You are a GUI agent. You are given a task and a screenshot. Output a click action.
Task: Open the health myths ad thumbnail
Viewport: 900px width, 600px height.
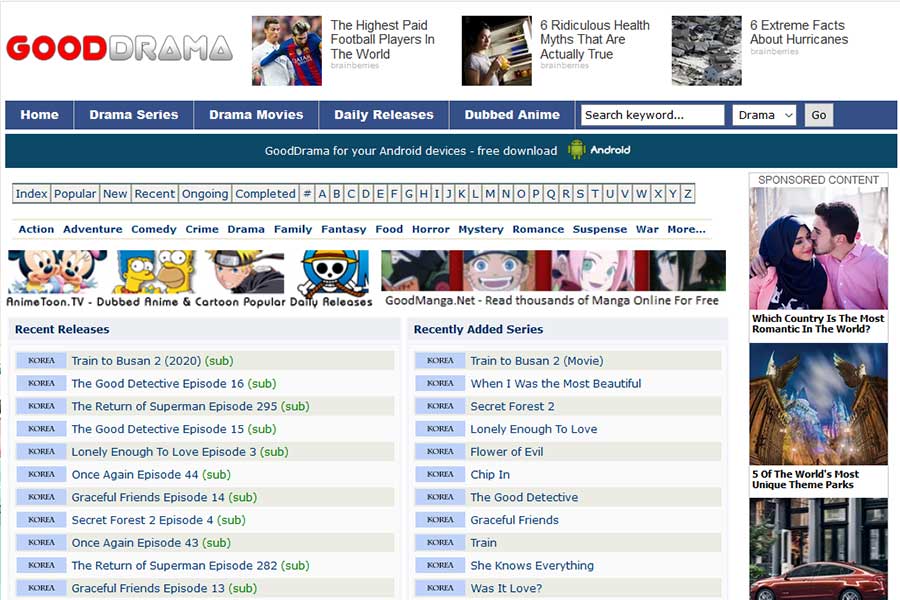pyautogui.click(x=496, y=51)
